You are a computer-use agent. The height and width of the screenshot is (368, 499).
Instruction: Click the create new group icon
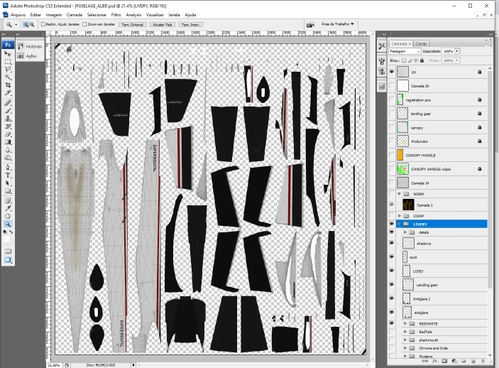tap(463, 361)
